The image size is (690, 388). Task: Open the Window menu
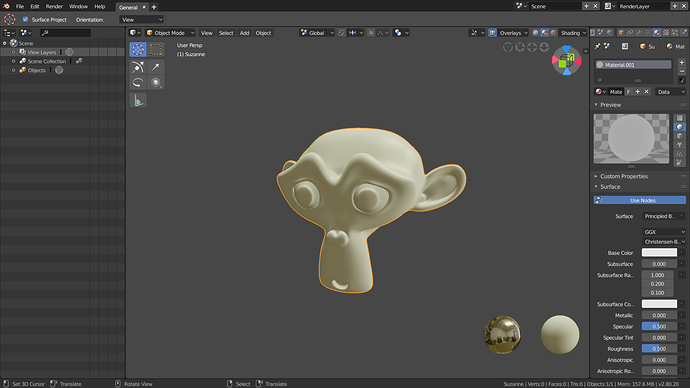tap(78, 6)
